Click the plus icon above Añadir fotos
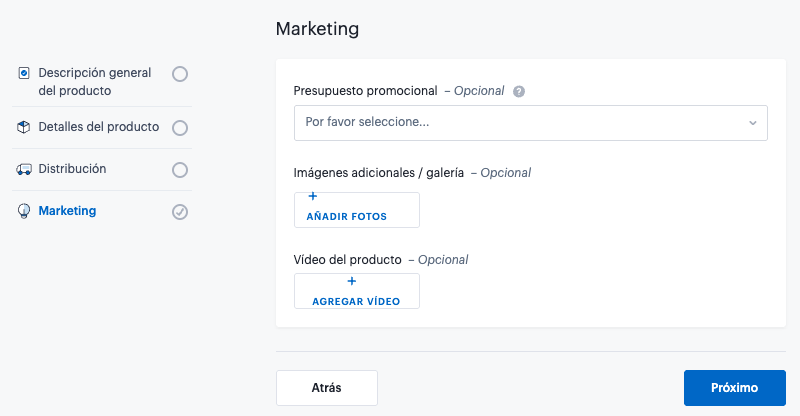 (x=313, y=197)
